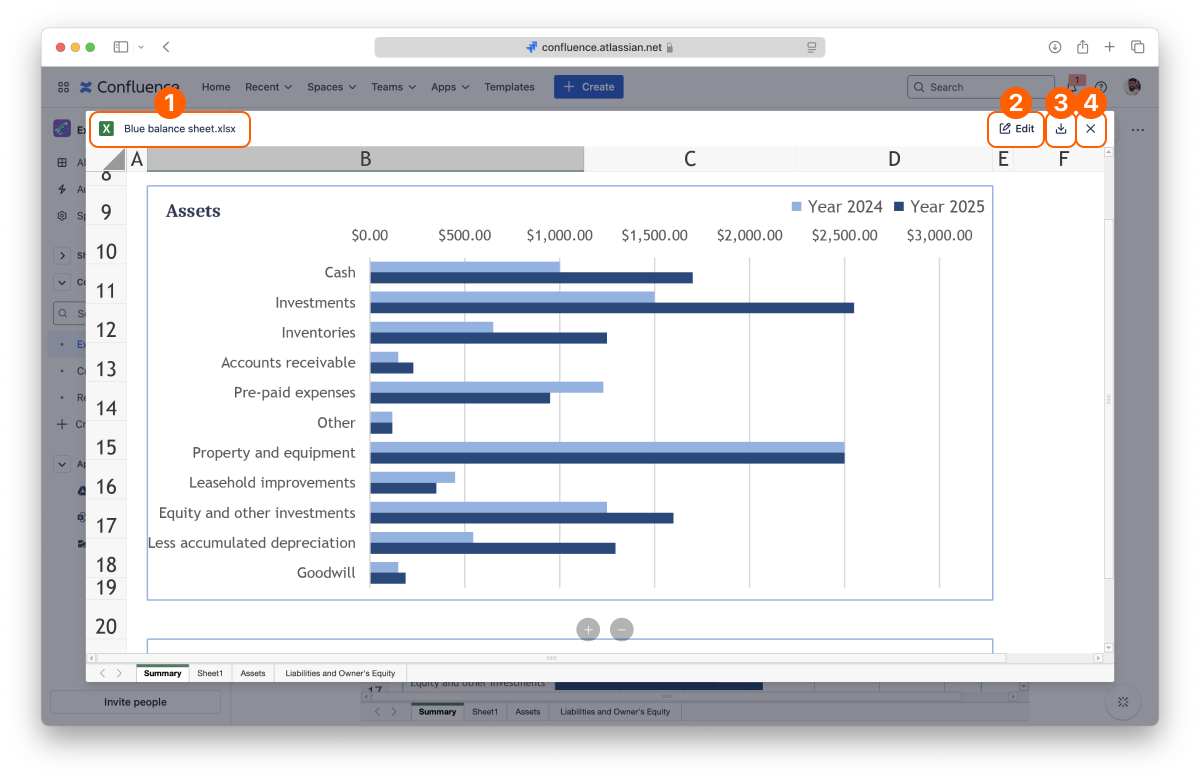This screenshot has width=1200, height=780.
Task: Open Liabilities and Owner's Equity tab in preview
Action: [340, 673]
